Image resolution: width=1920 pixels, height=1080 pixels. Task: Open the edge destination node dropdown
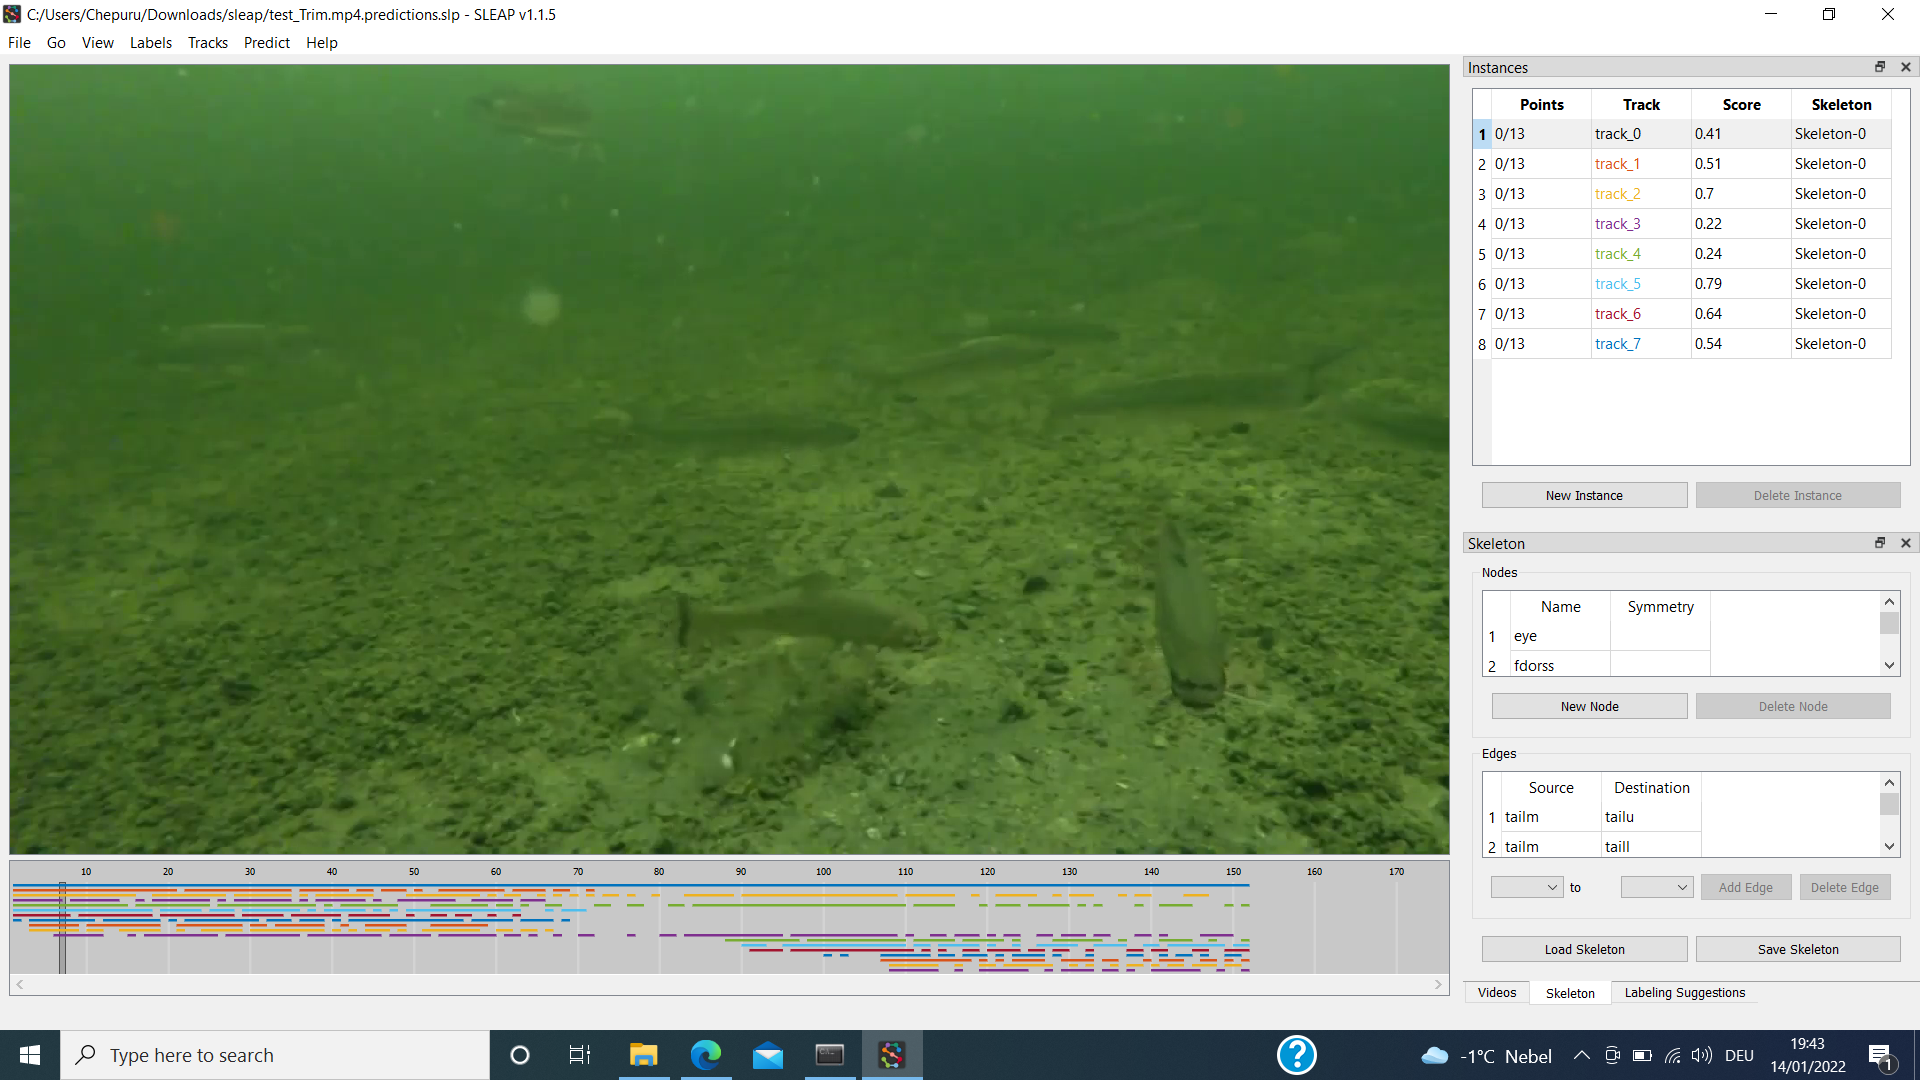[1656, 887]
